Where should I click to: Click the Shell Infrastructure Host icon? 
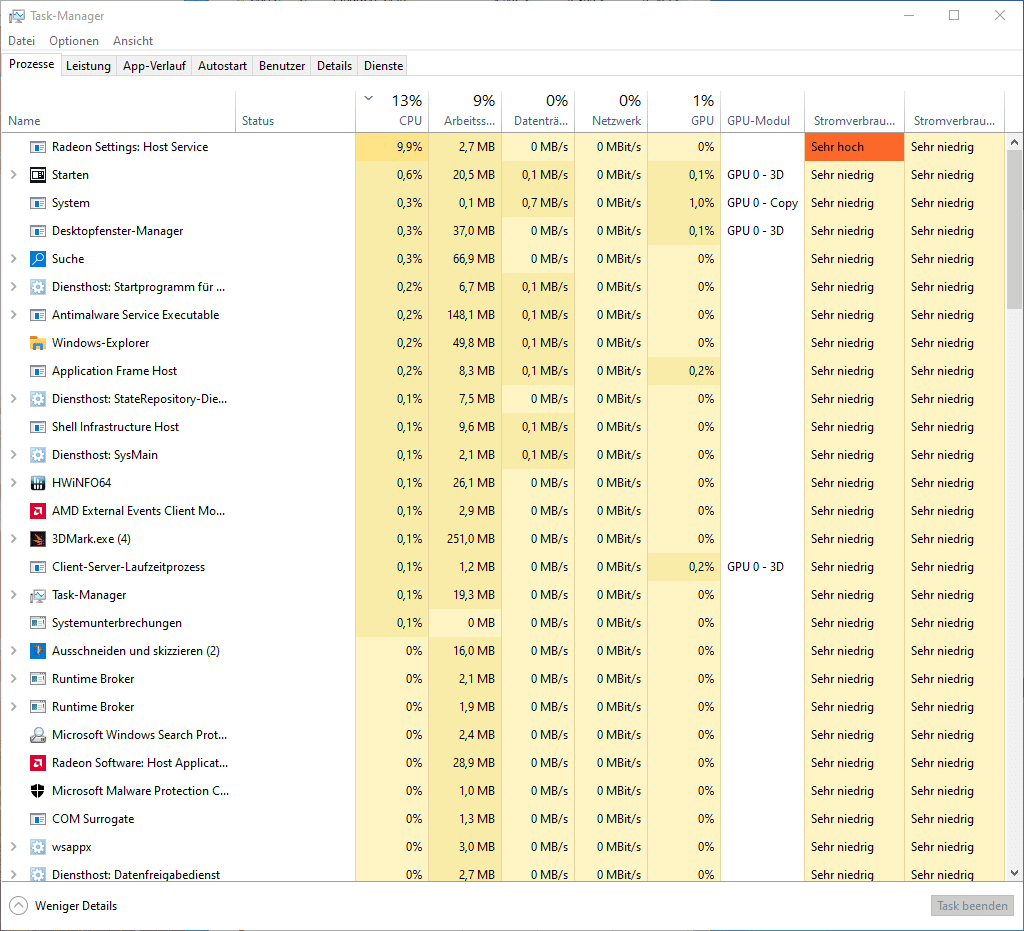pos(38,427)
